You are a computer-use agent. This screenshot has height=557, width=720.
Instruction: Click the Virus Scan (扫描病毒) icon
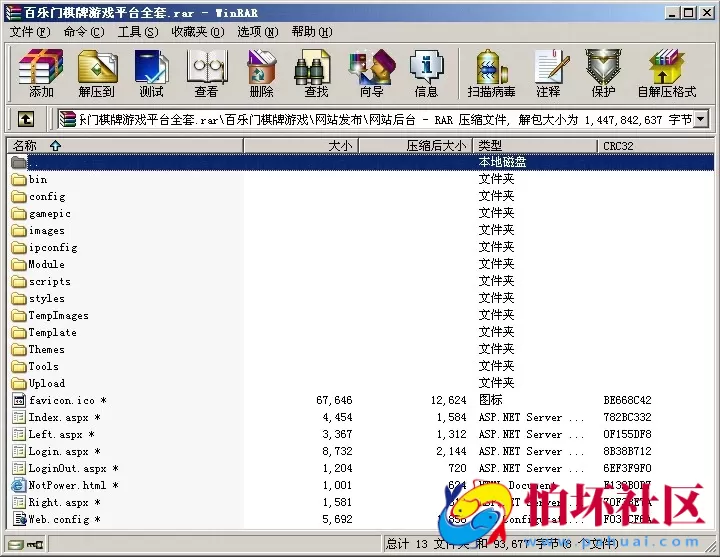(491, 73)
